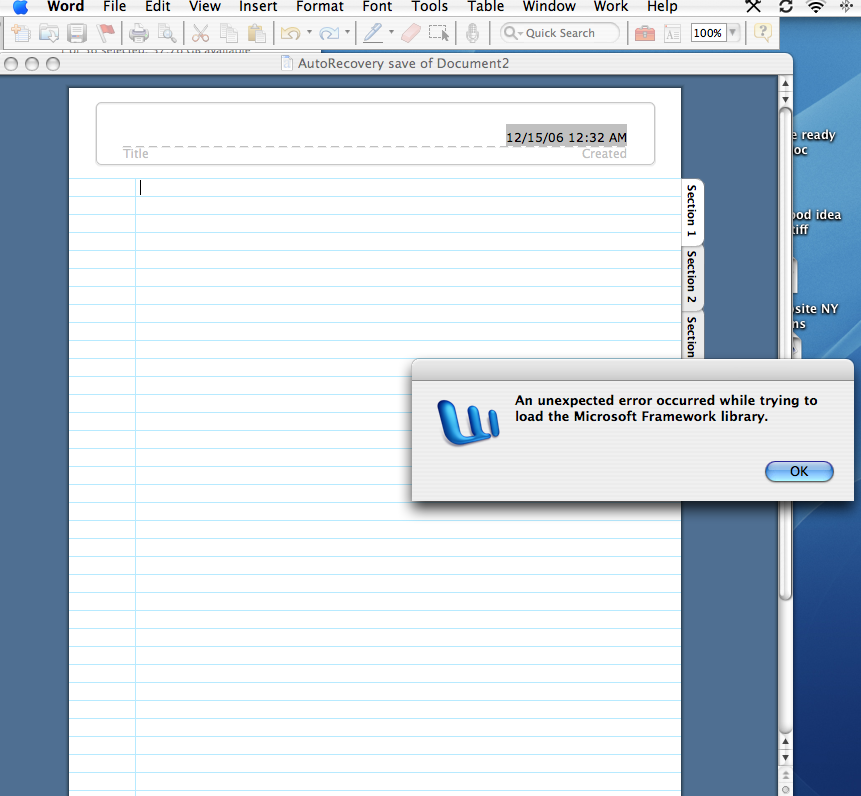This screenshot has height=796, width=861.
Task: Click the document proxy icon in title bar
Action: (x=287, y=63)
